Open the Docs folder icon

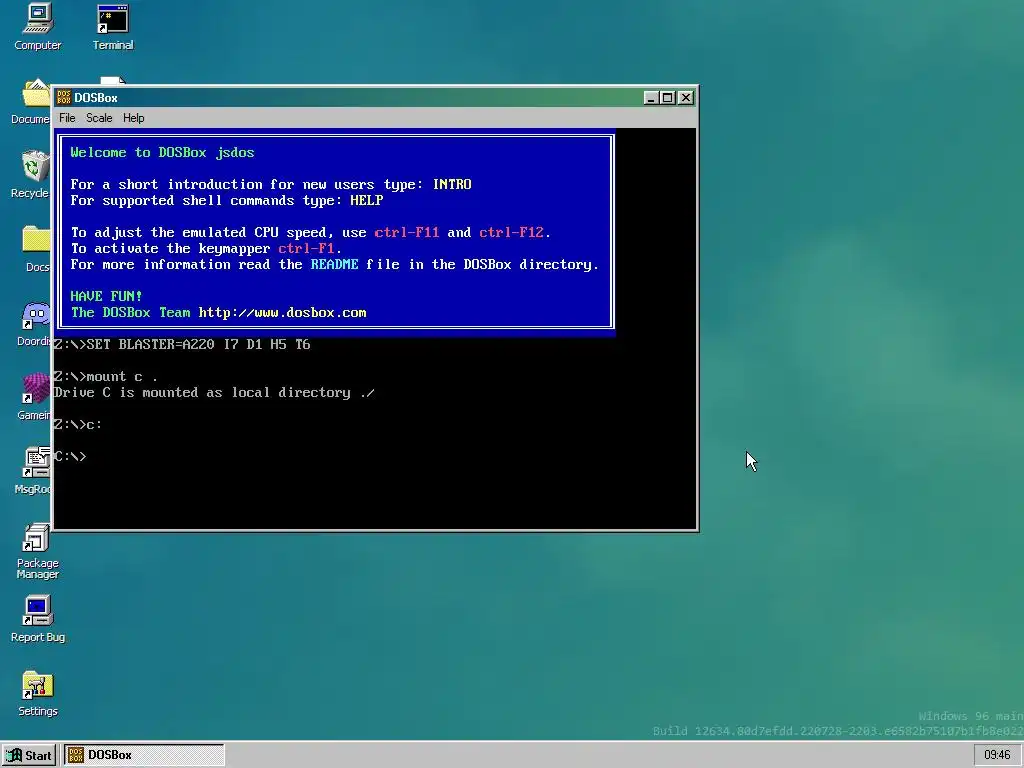pyautogui.click(x=37, y=248)
